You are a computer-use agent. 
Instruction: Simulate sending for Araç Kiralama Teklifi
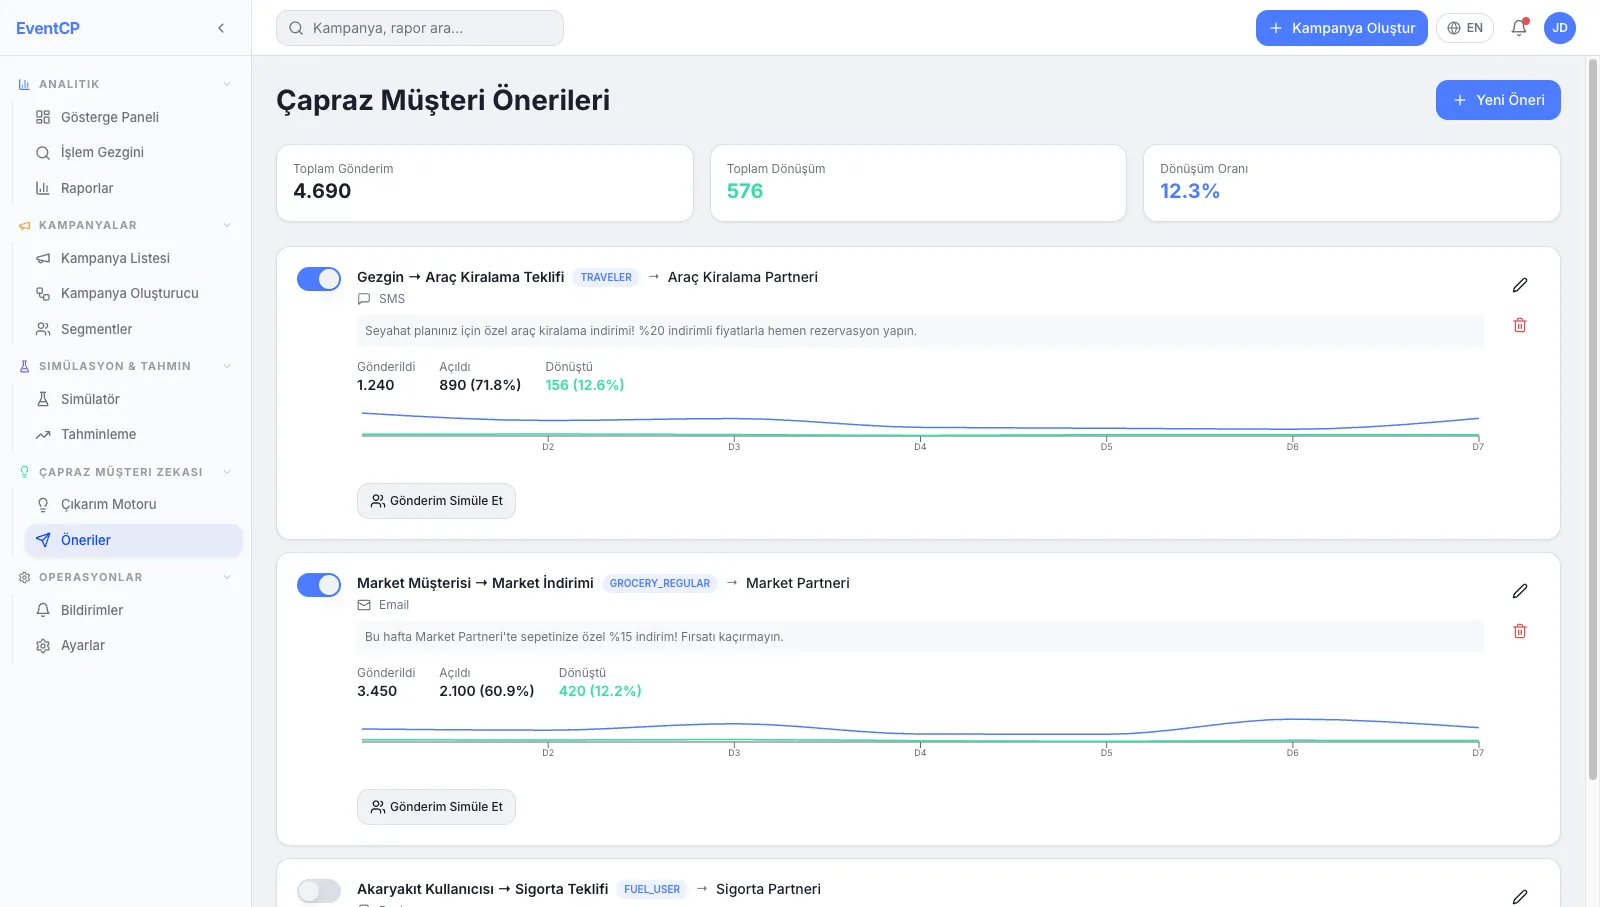click(436, 501)
